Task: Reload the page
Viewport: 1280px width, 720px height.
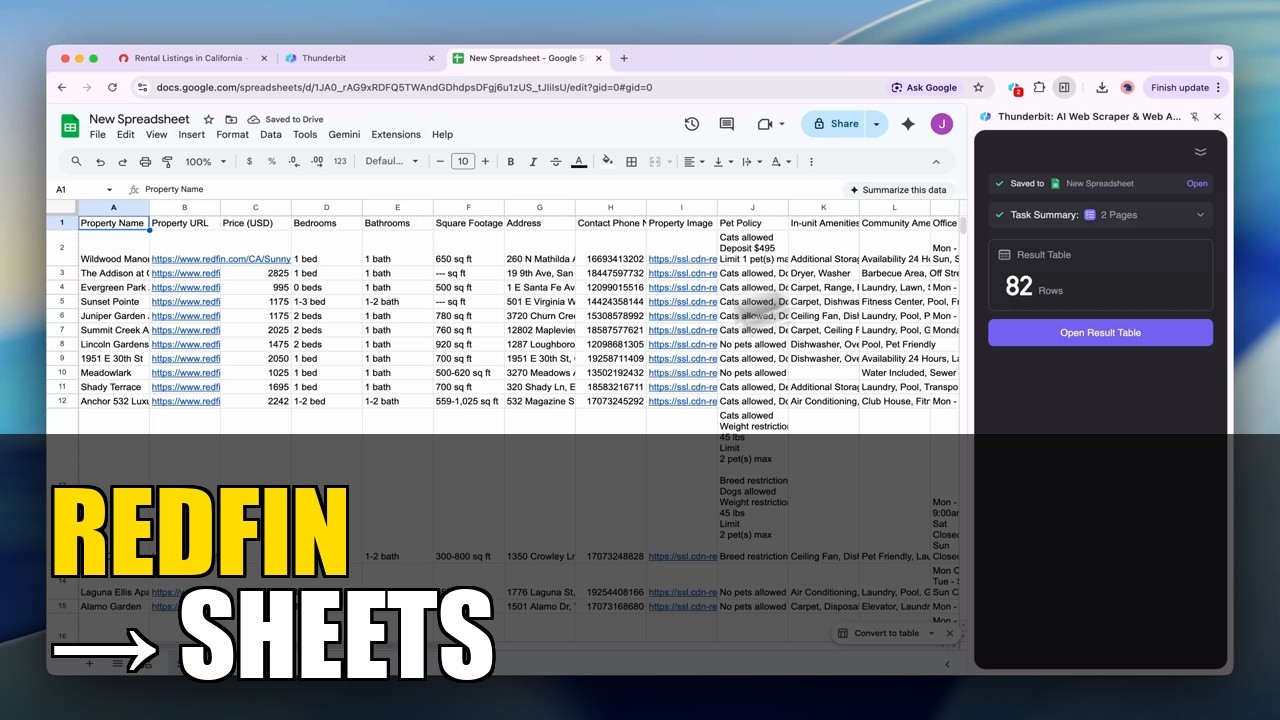Action: pyautogui.click(x=112, y=87)
